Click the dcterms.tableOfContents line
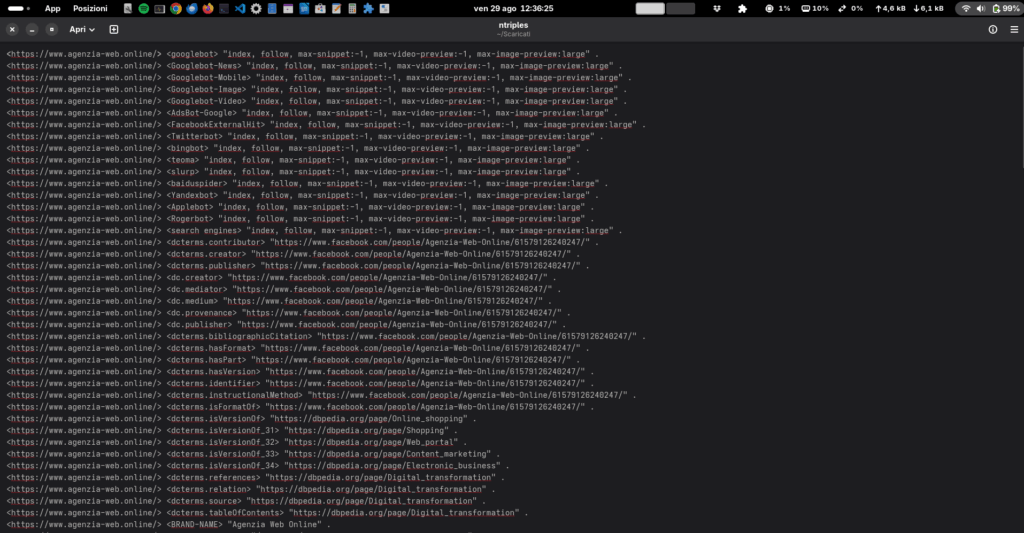1024x533 pixels. point(267,513)
